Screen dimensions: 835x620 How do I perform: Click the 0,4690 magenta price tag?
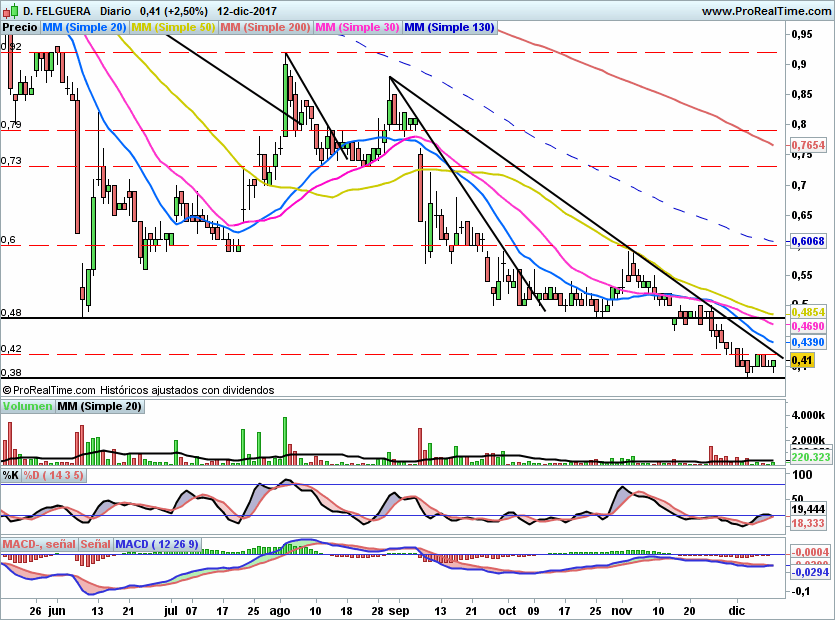[x=808, y=326]
